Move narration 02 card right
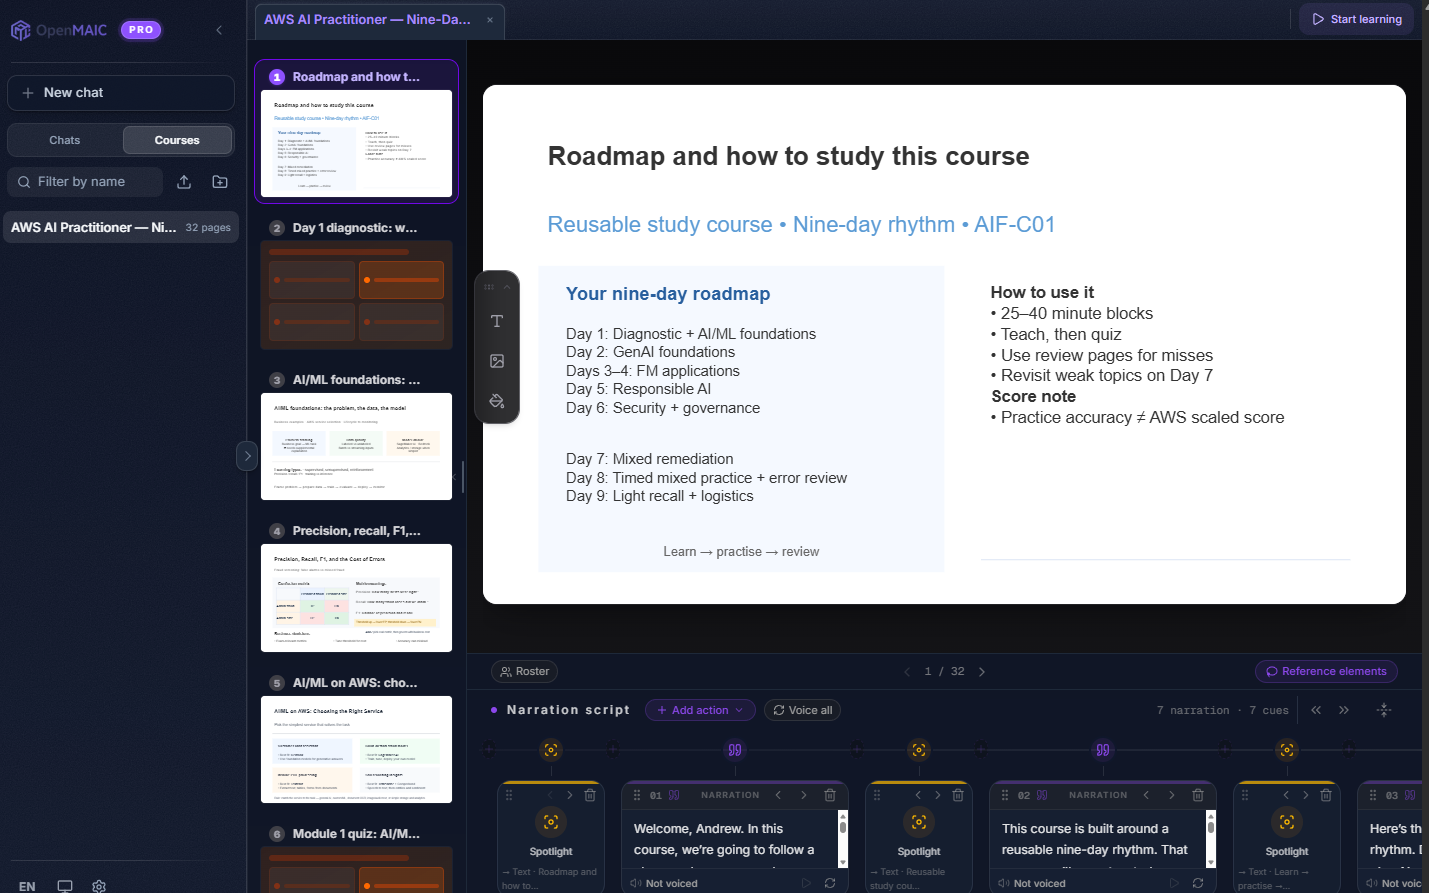The width and height of the screenshot is (1429, 893). click(x=1172, y=796)
